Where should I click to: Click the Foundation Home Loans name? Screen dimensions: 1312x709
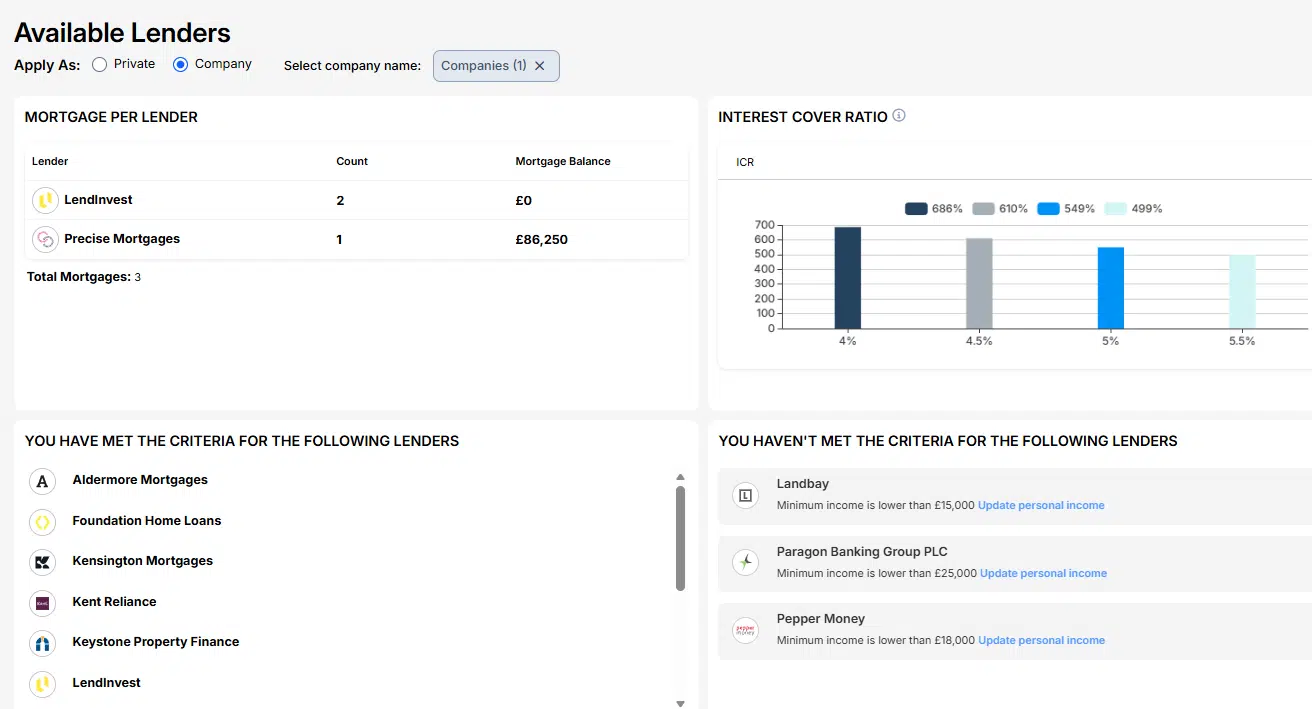point(147,521)
